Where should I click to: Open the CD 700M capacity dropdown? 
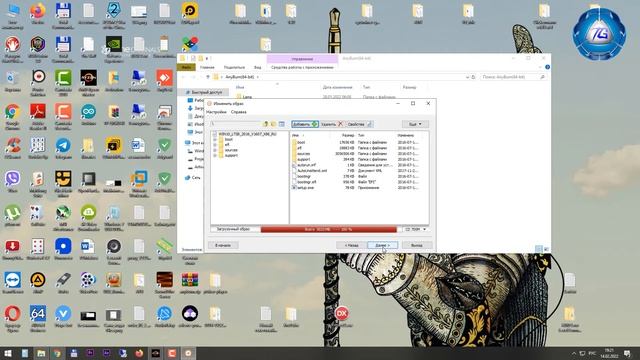coord(416,229)
